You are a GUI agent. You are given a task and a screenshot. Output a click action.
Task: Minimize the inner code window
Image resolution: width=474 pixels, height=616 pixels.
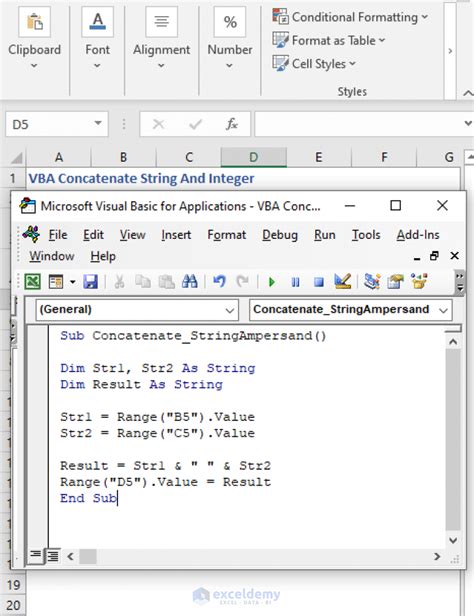(x=417, y=257)
